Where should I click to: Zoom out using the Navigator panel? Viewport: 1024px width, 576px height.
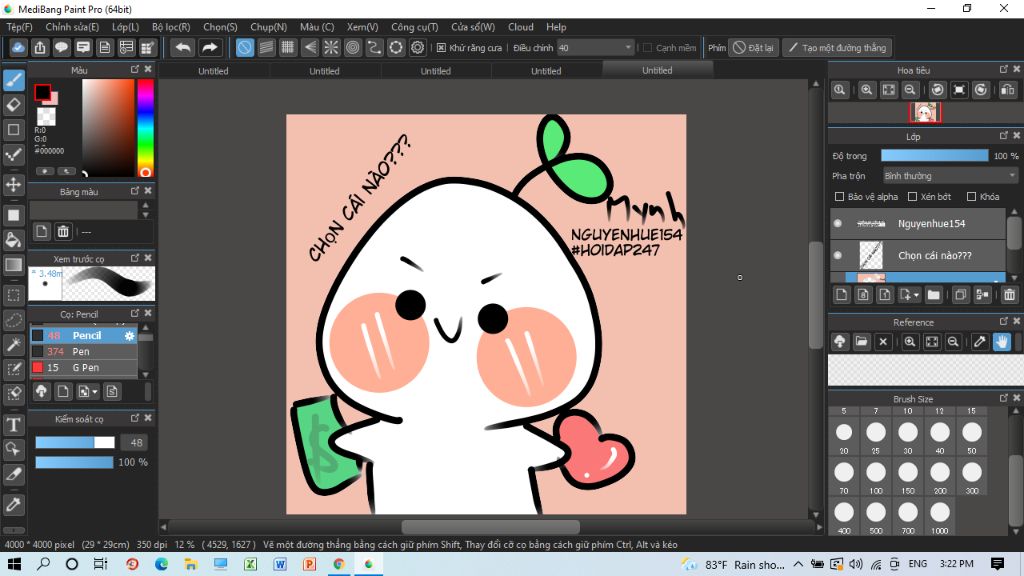910,90
